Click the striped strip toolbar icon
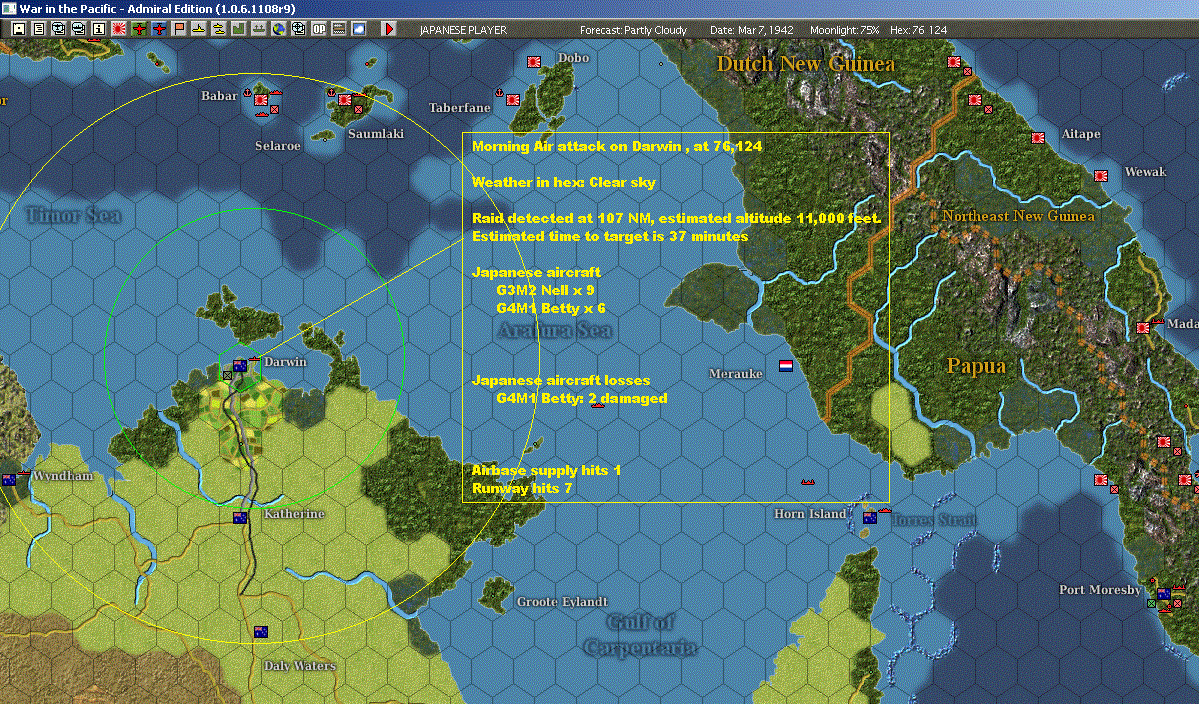The image size is (1199, 704). 339,29
